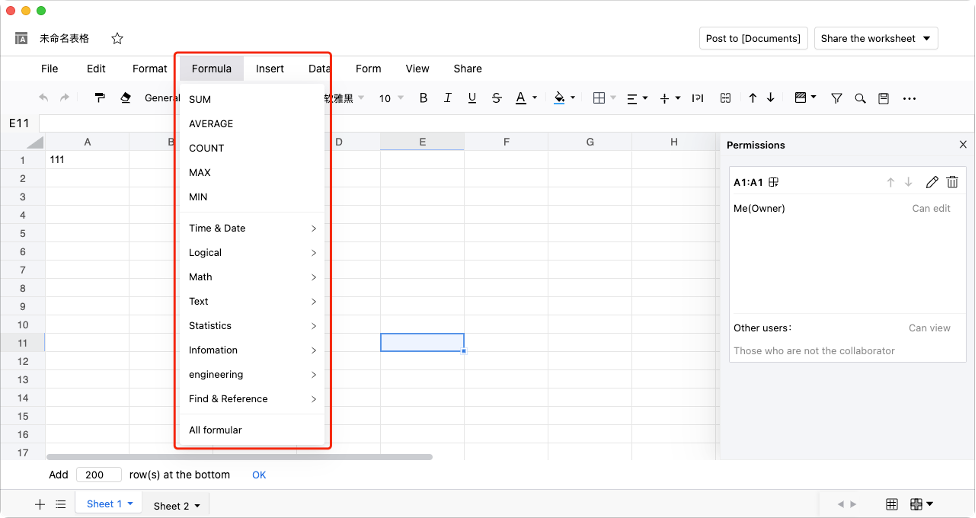Open the fill color bucket picker

(x=560, y=98)
